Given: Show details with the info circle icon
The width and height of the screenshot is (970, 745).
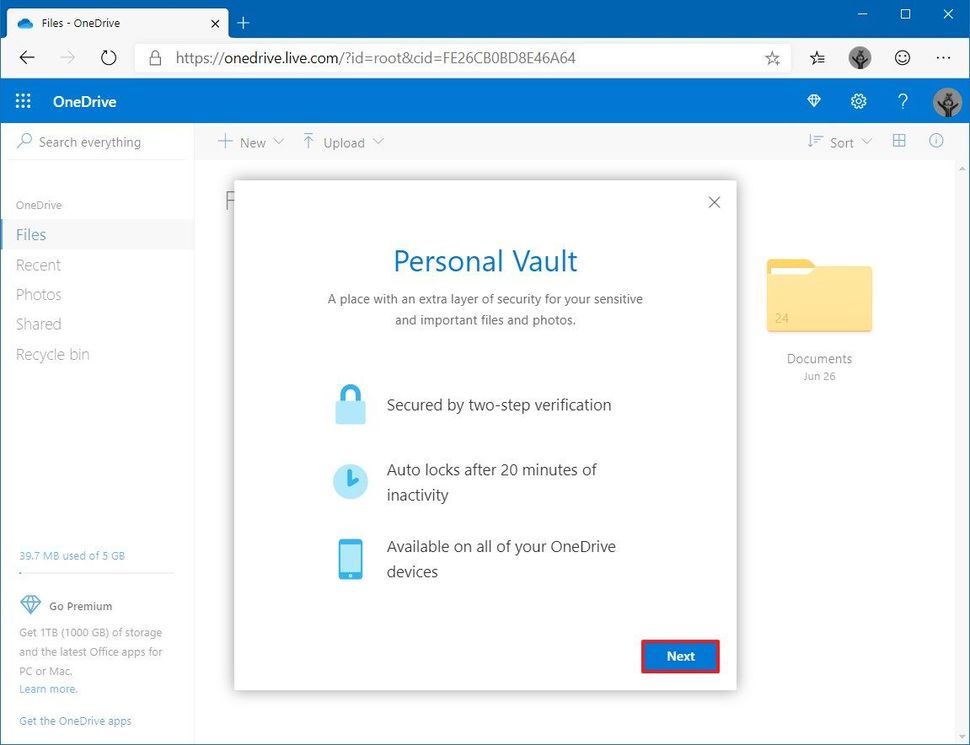Looking at the screenshot, I should coord(936,141).
